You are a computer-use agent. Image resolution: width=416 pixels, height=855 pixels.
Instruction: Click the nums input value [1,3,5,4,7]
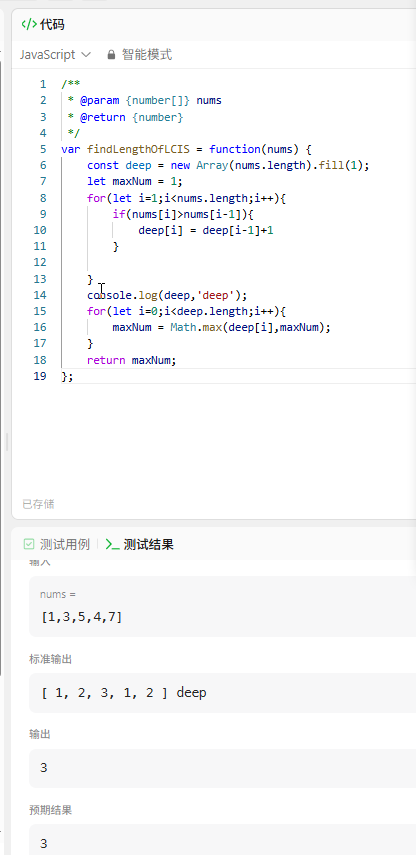pos(82,617)
